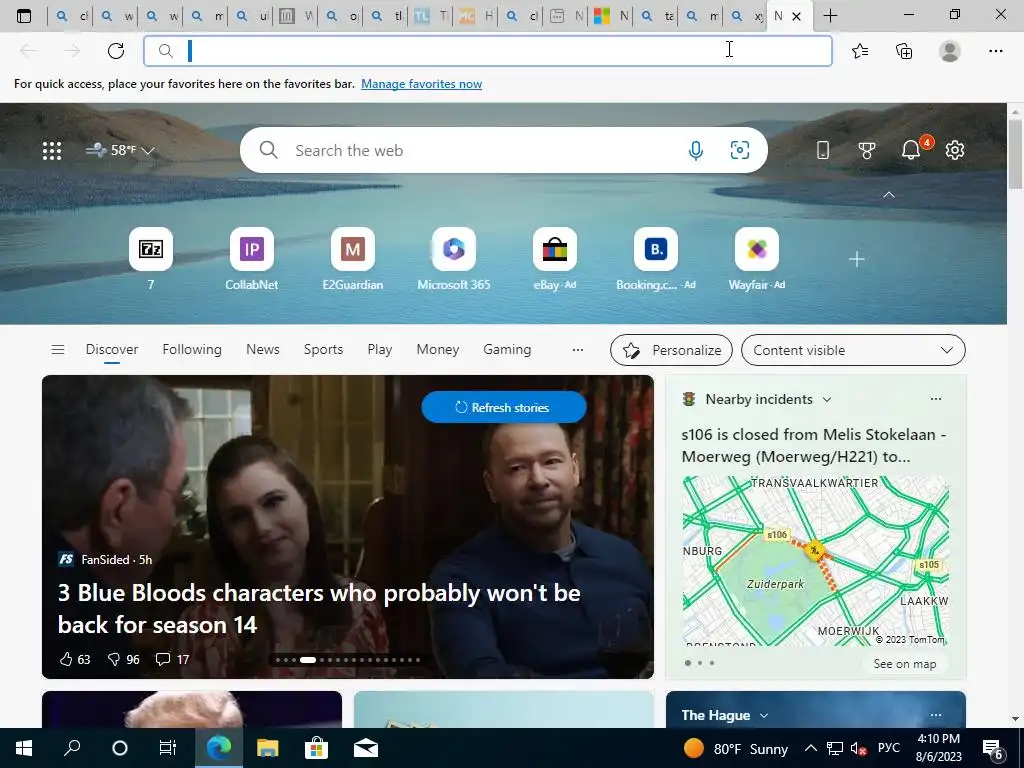This screenshot has height=768, width=1024.
Task: Open a new browser tab
Action: pyautogui.click(x=830, y=16)
